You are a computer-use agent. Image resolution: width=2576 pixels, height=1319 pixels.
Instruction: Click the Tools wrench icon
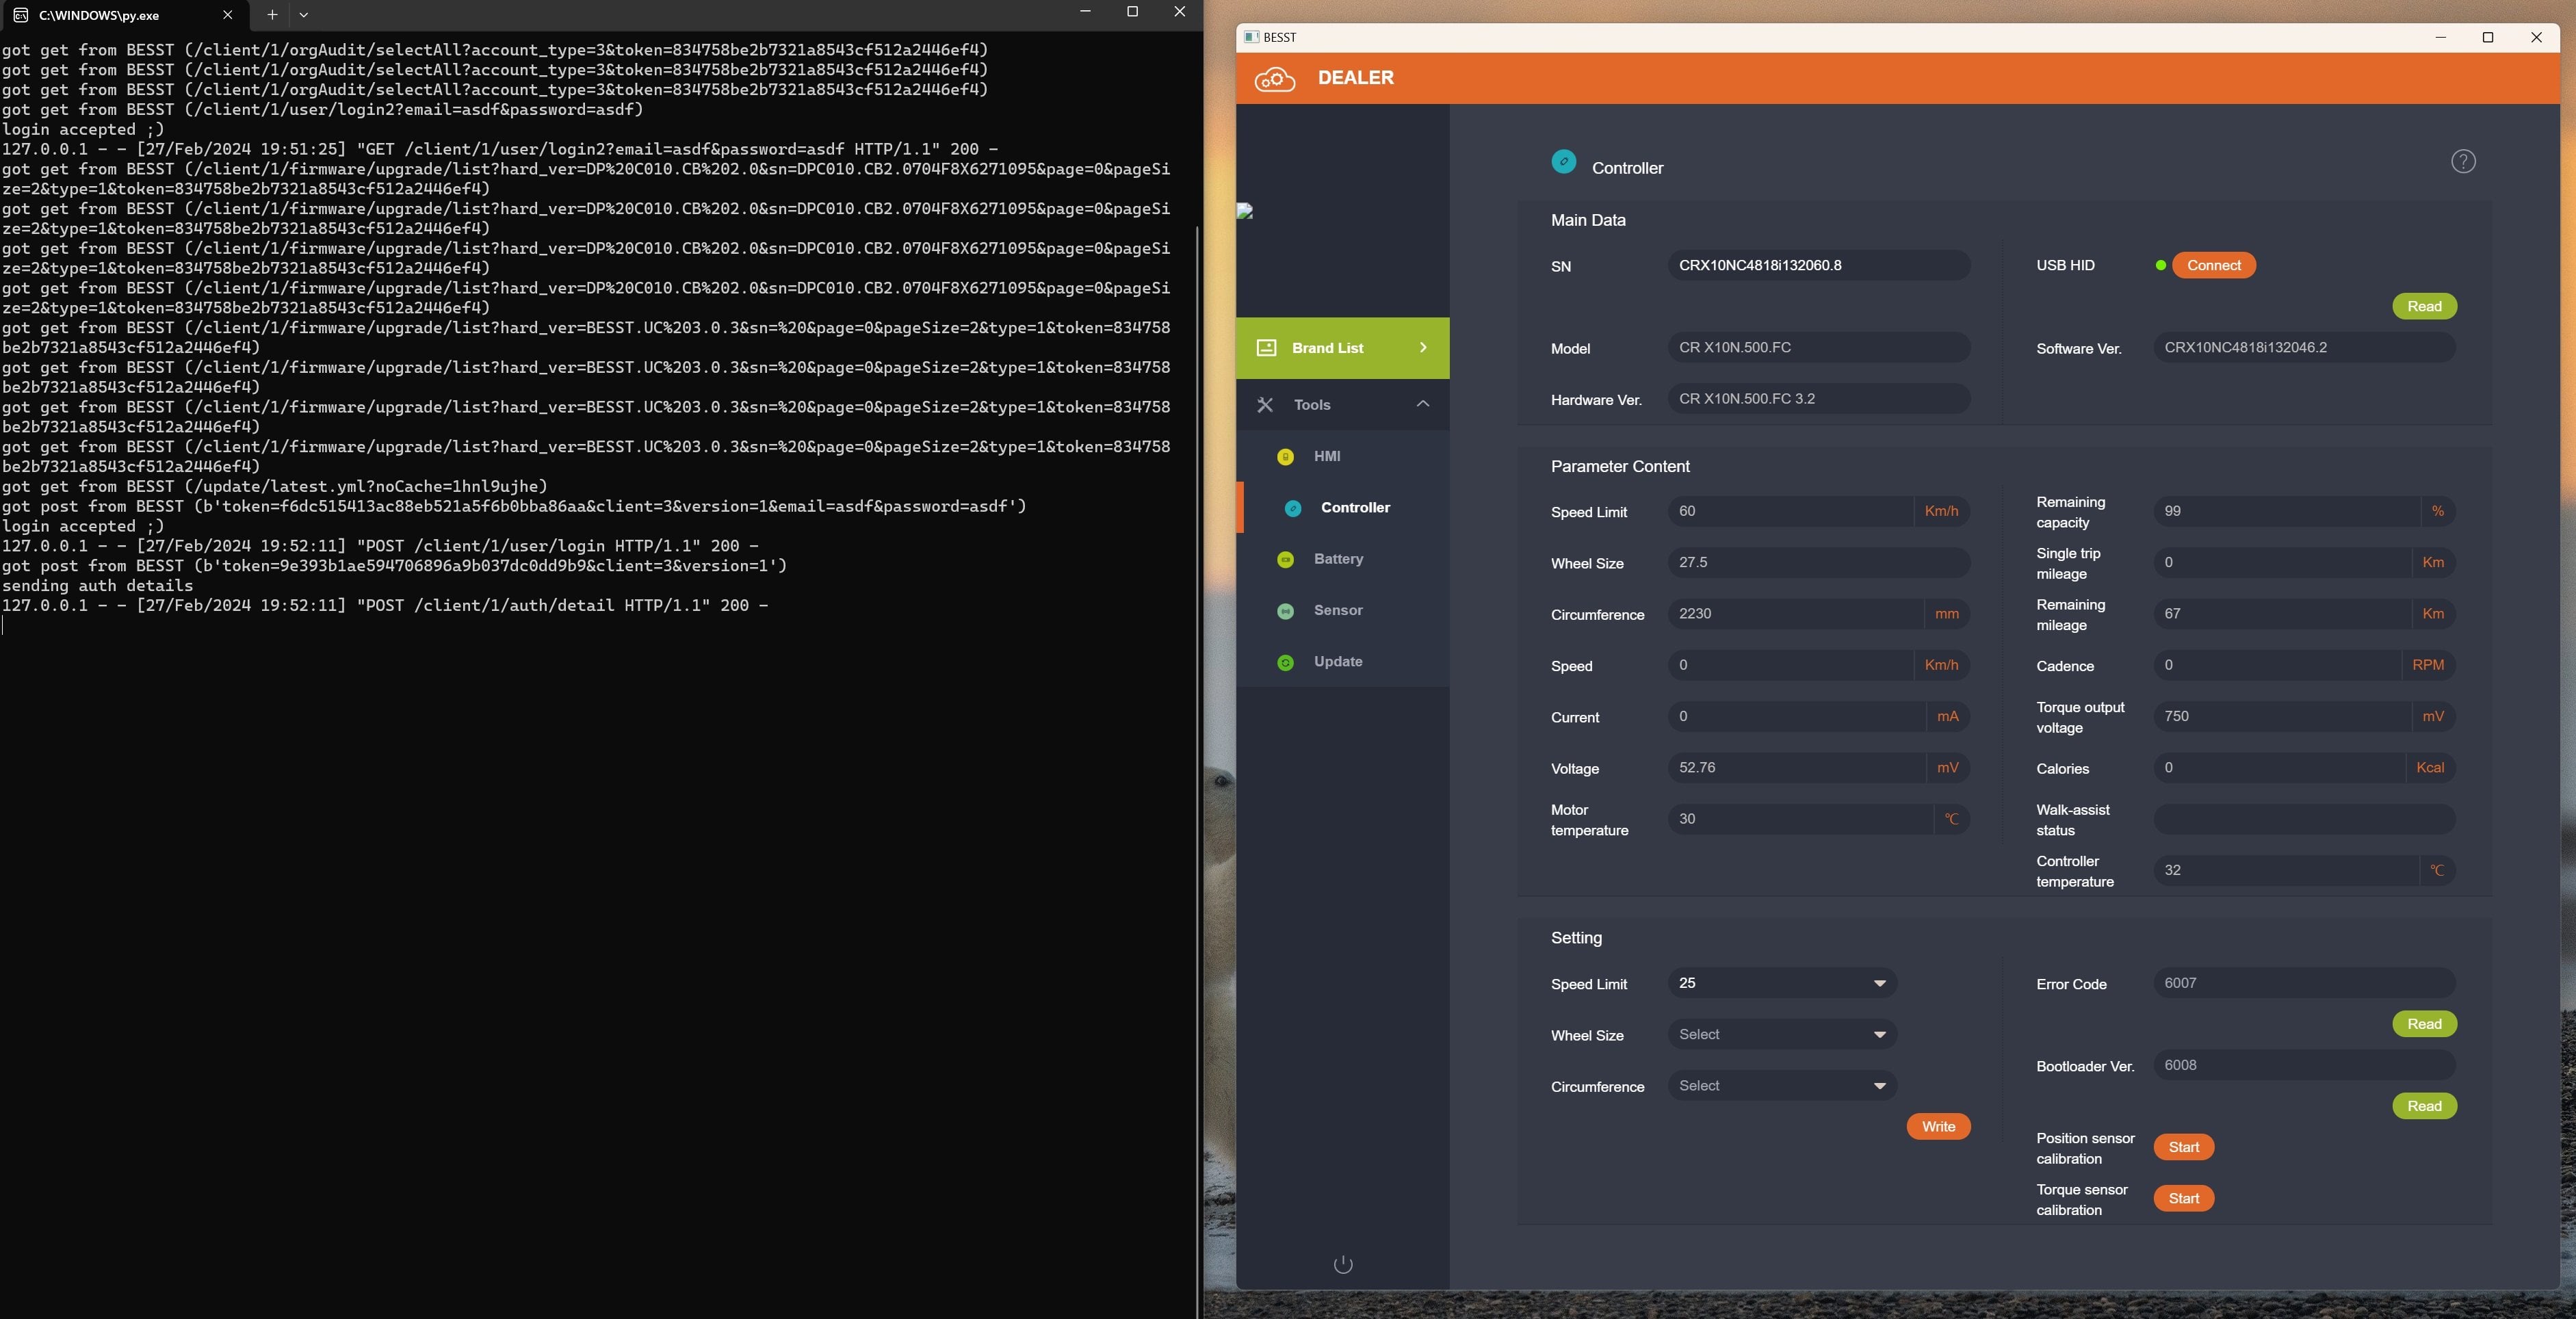tap(1265, 405)
